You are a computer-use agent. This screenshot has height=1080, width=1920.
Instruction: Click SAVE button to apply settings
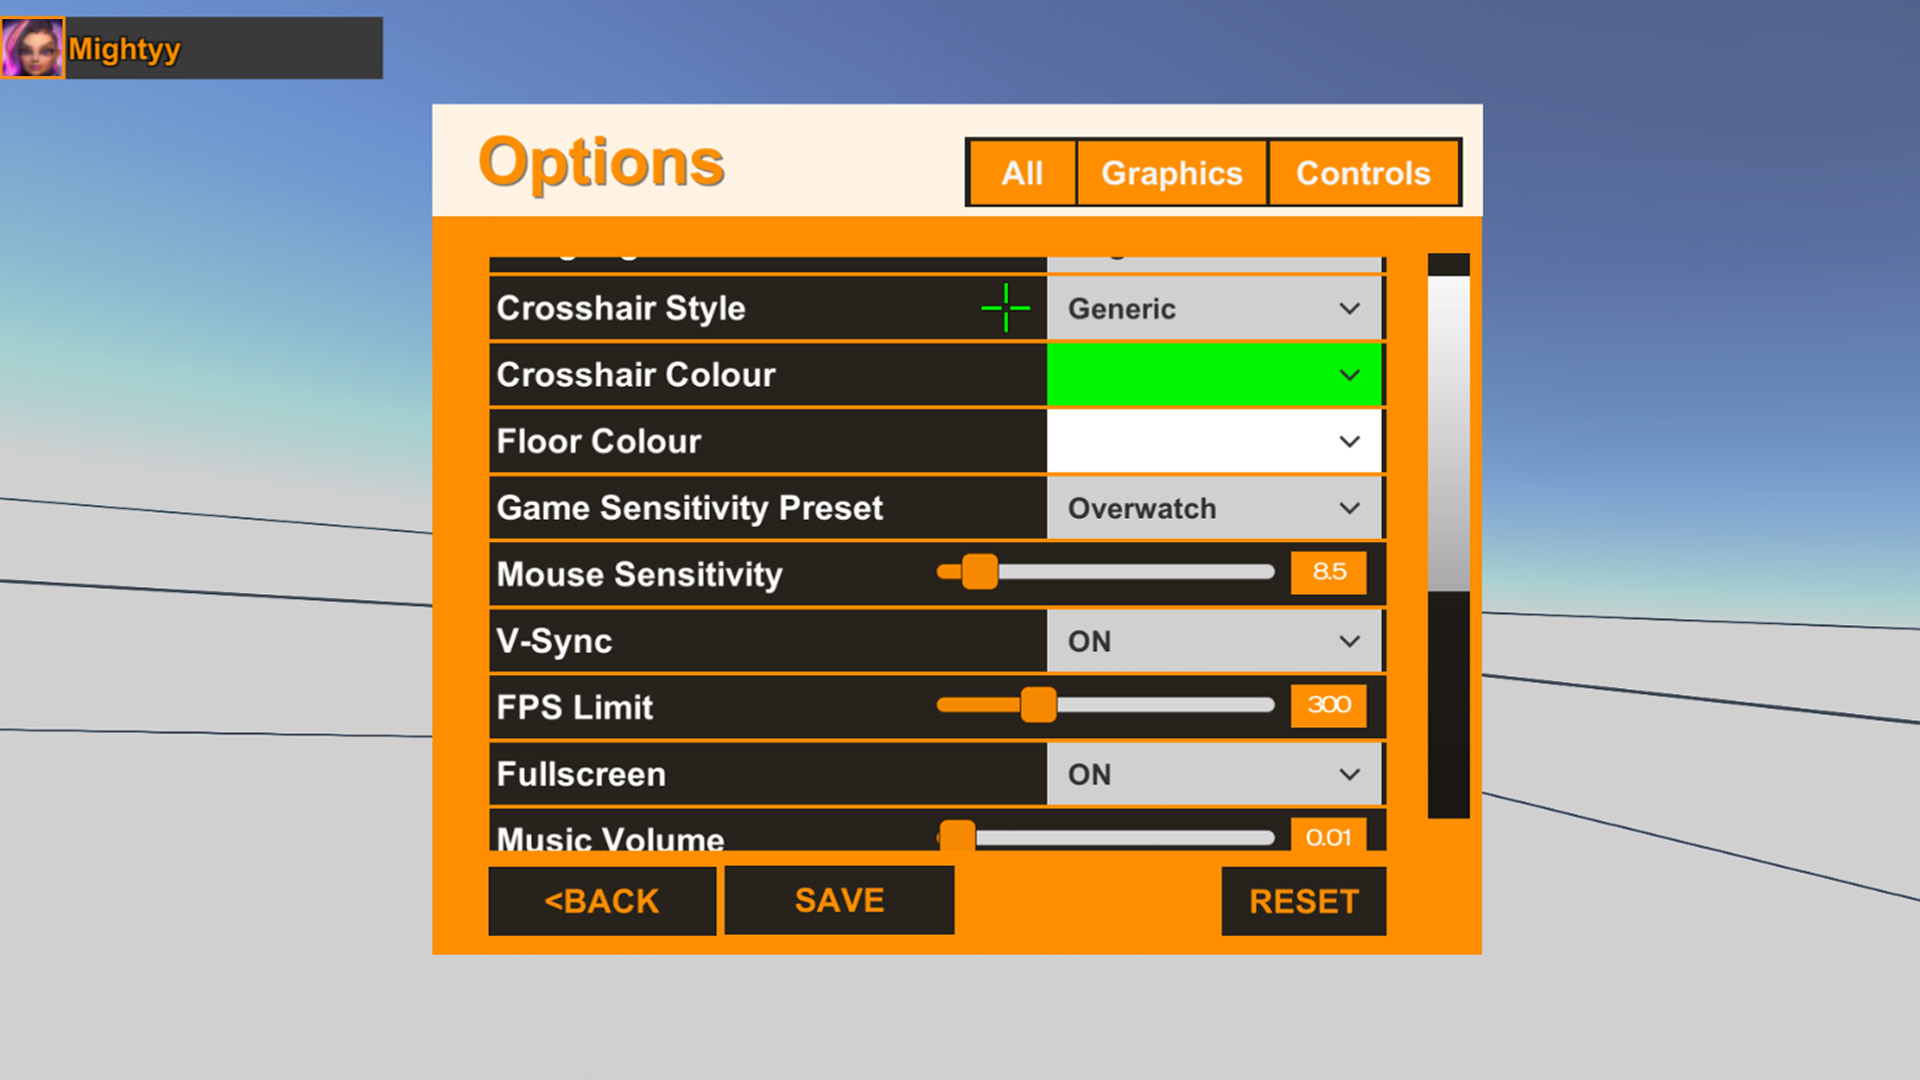pos(840,899)
